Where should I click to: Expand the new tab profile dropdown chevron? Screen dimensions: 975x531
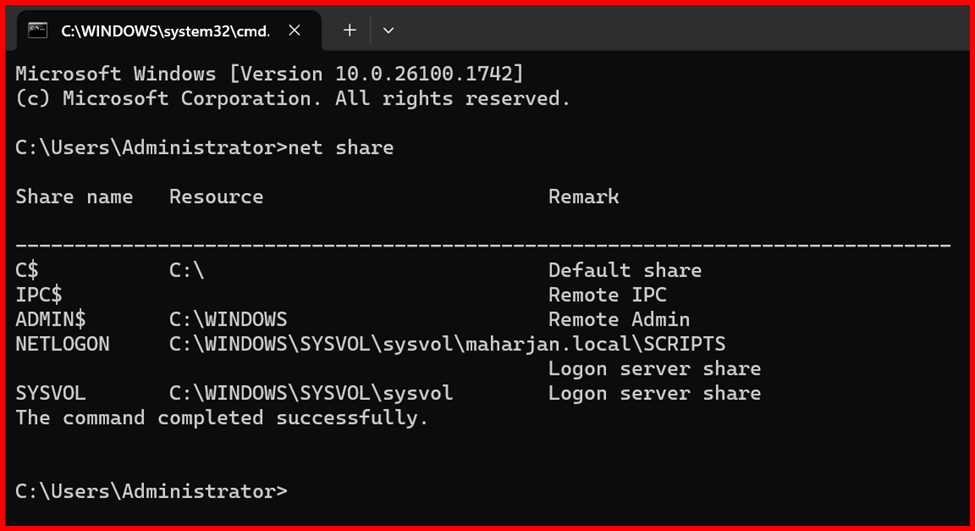click(388, 30)
